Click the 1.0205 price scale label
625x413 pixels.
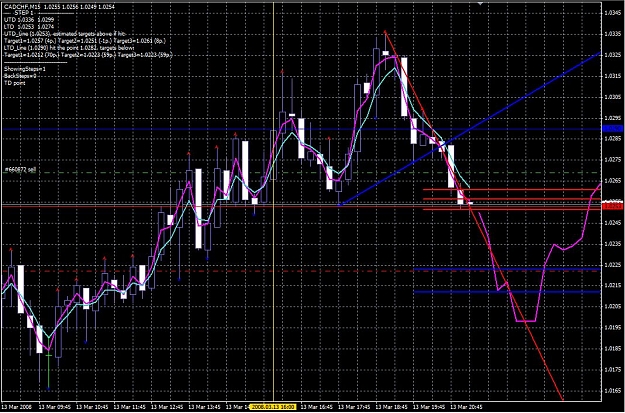tap(613, 306)
